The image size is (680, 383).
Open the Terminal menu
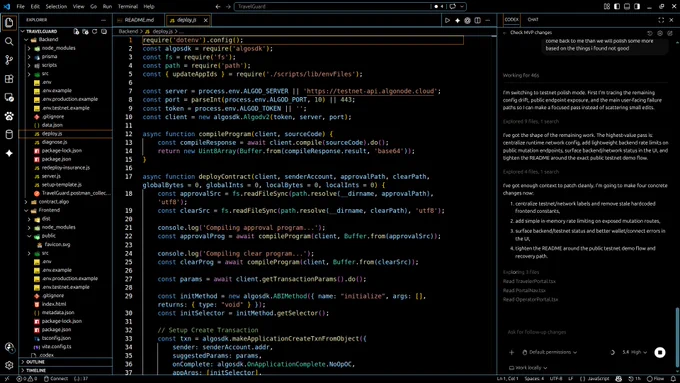click(128, 7)
